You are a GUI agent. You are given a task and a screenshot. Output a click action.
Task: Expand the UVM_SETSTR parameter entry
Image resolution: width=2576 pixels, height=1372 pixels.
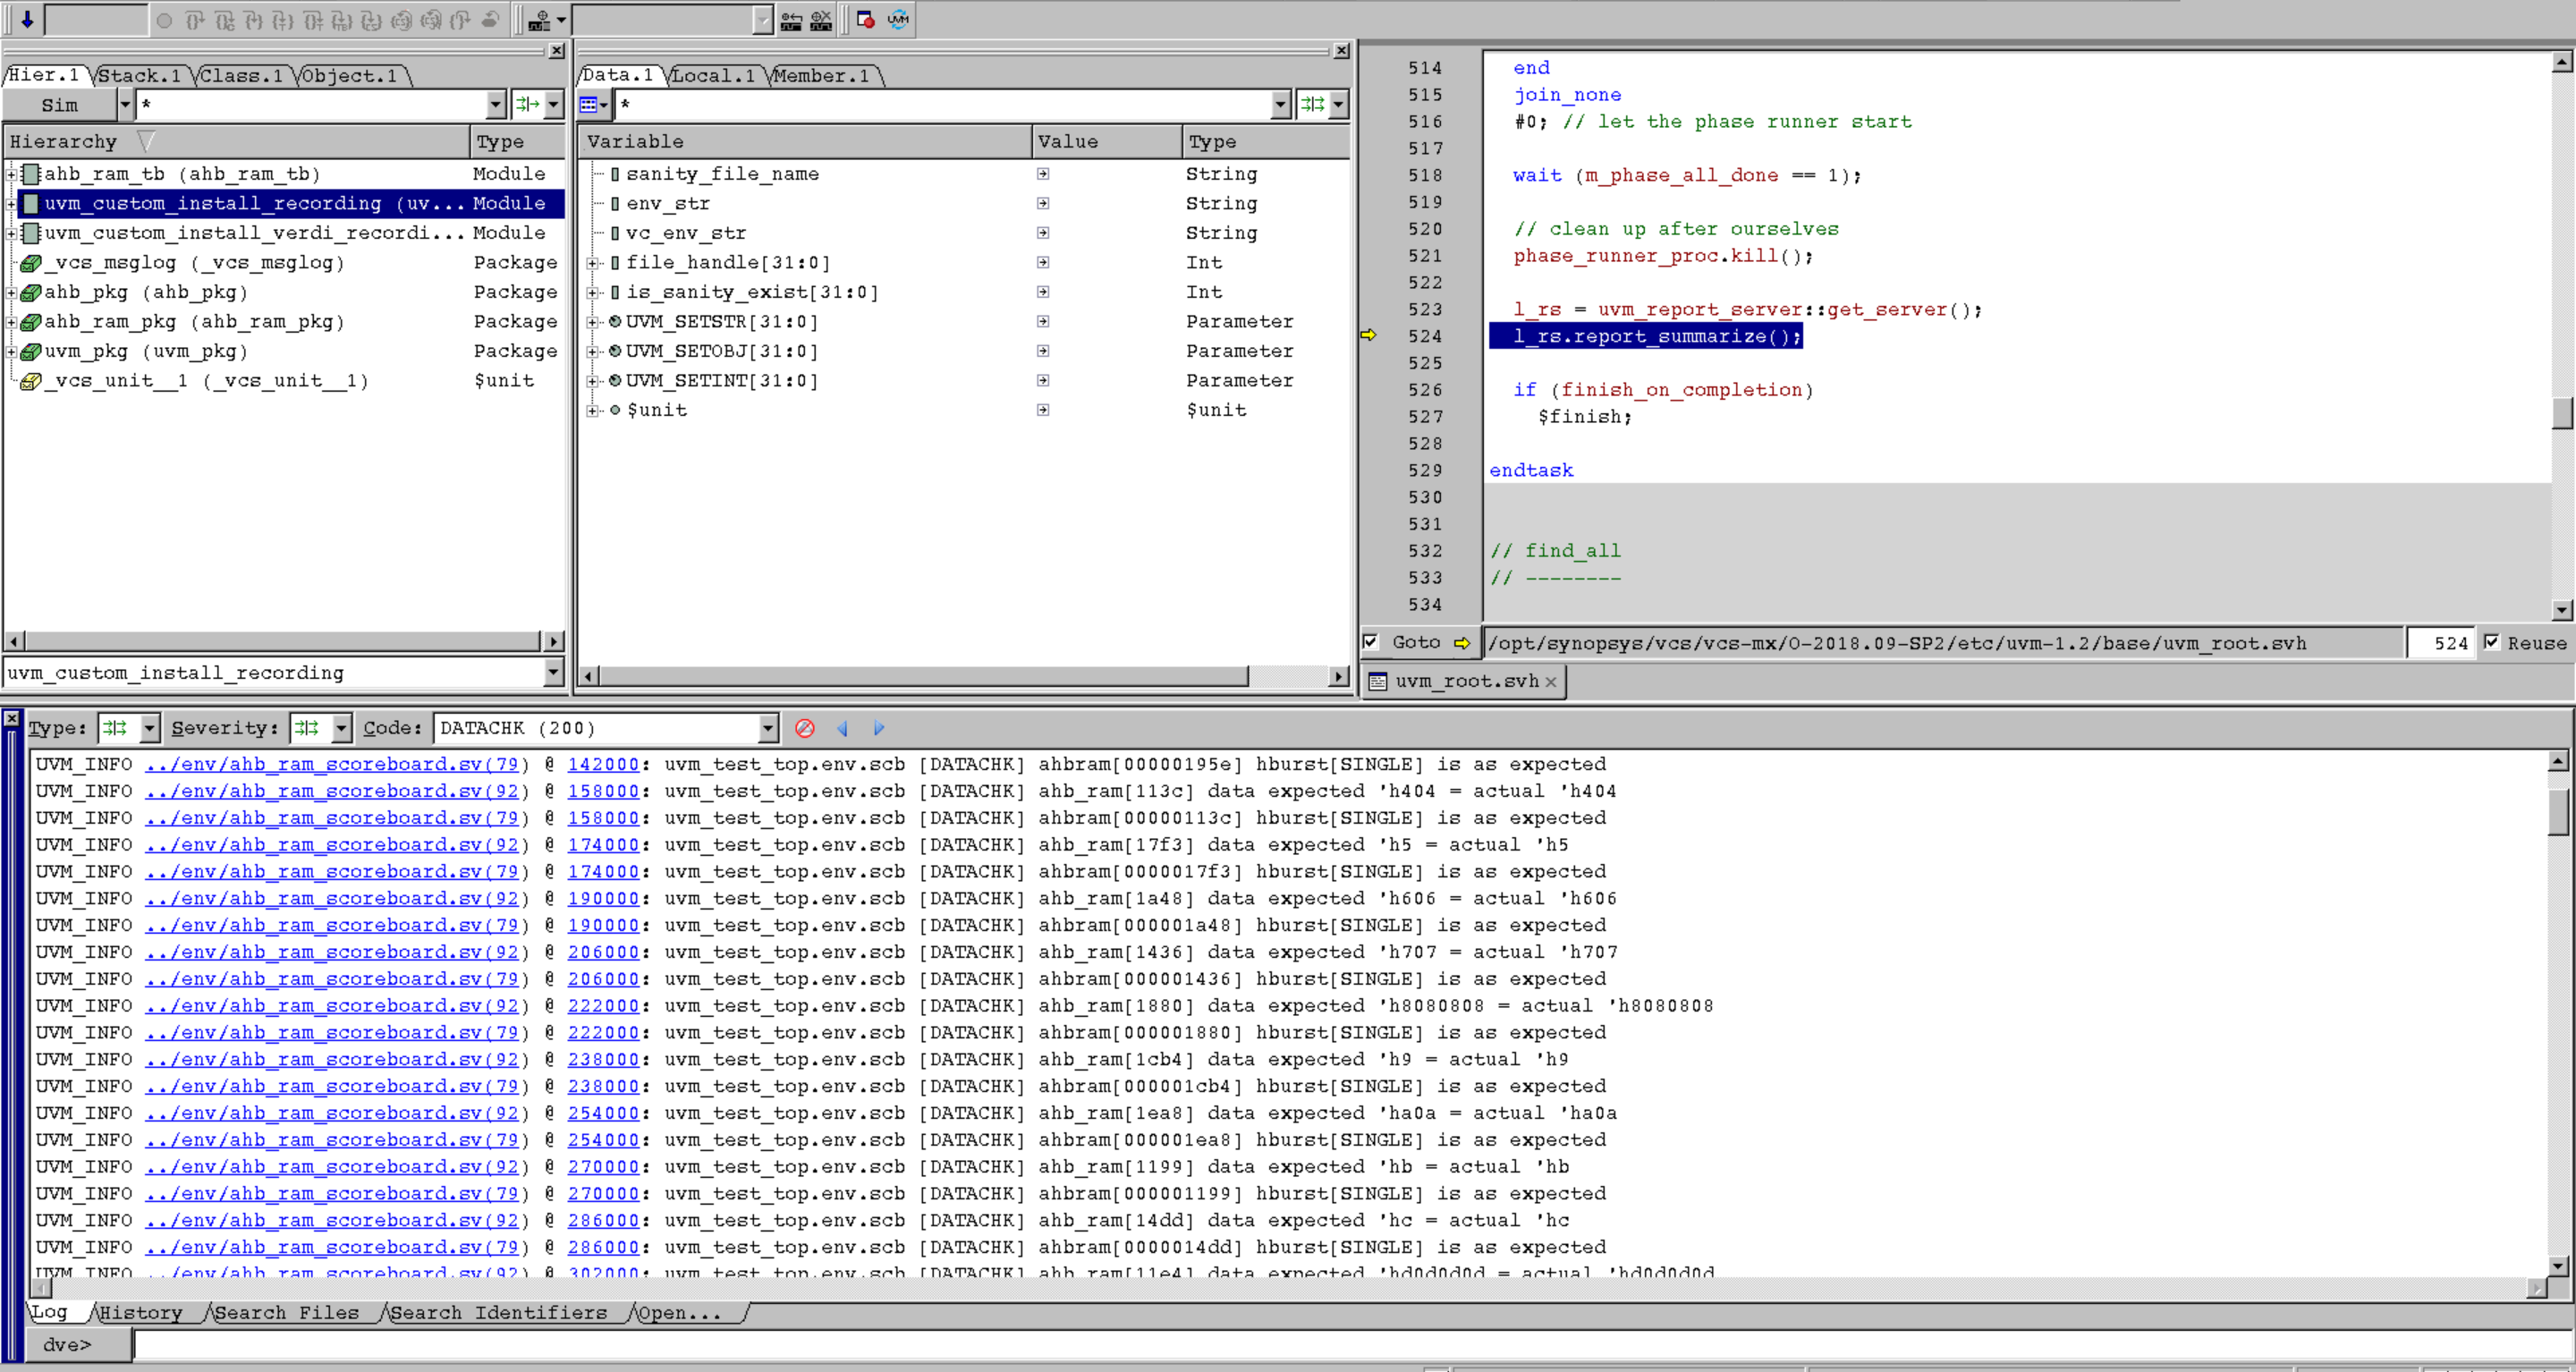pyautogui.click(x=593, y=322)
